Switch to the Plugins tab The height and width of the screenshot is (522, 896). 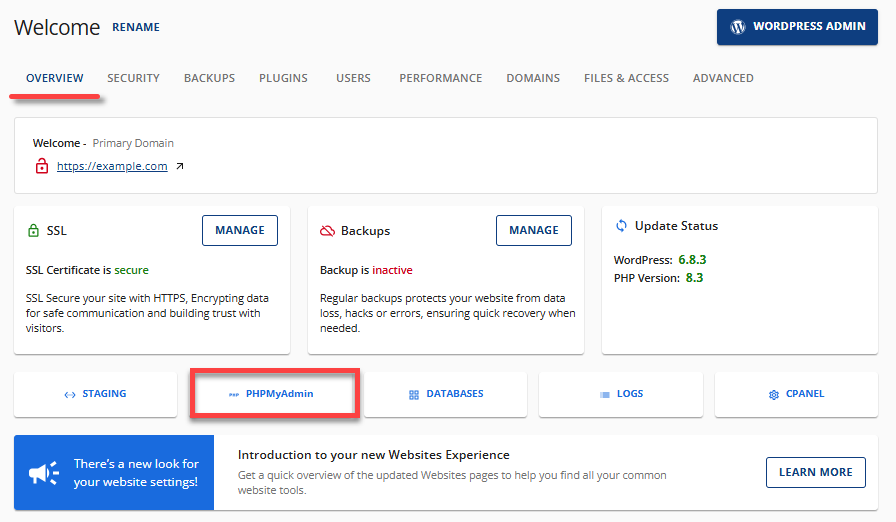pos(283,78)
